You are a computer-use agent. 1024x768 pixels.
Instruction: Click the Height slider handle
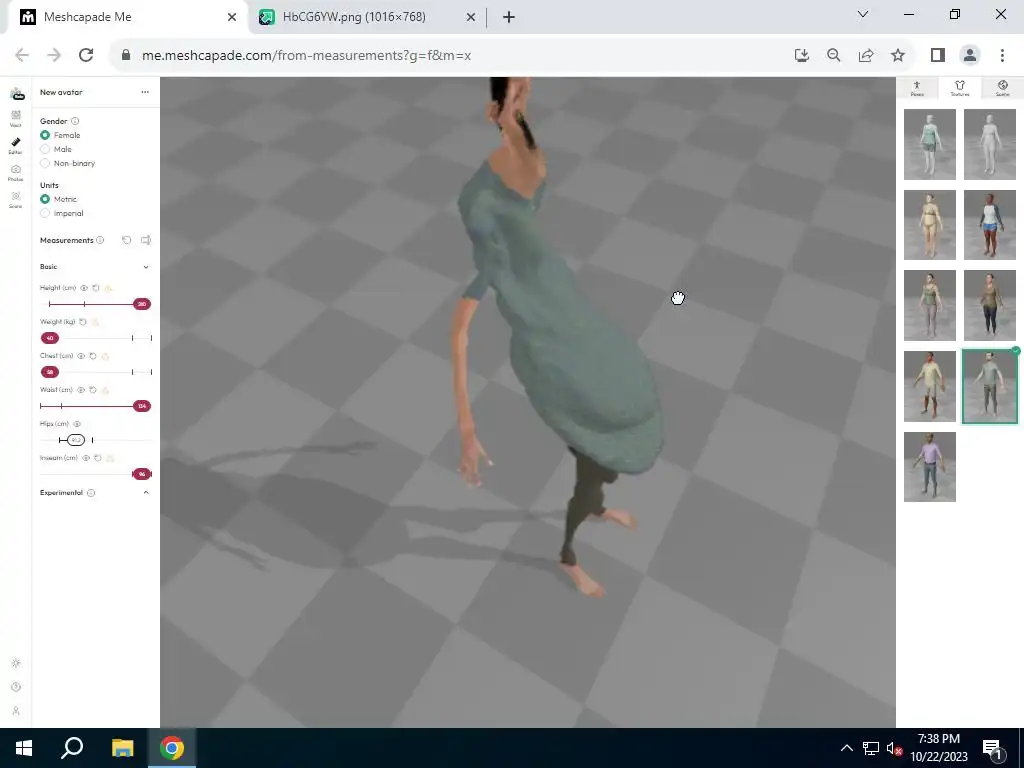(142, 304)
